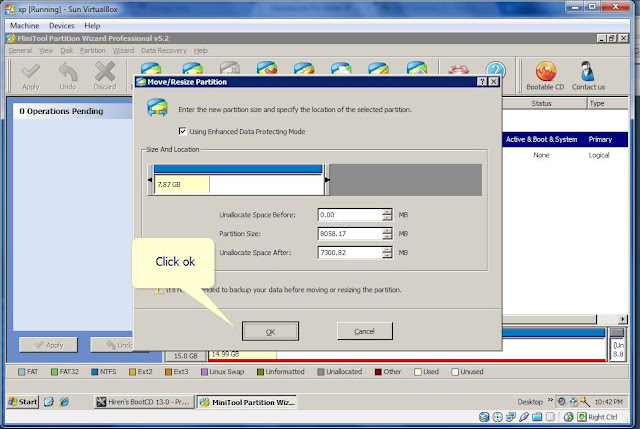
Task: Click the Show Desktop quick launch icon
Action: [x=49, y=402]
